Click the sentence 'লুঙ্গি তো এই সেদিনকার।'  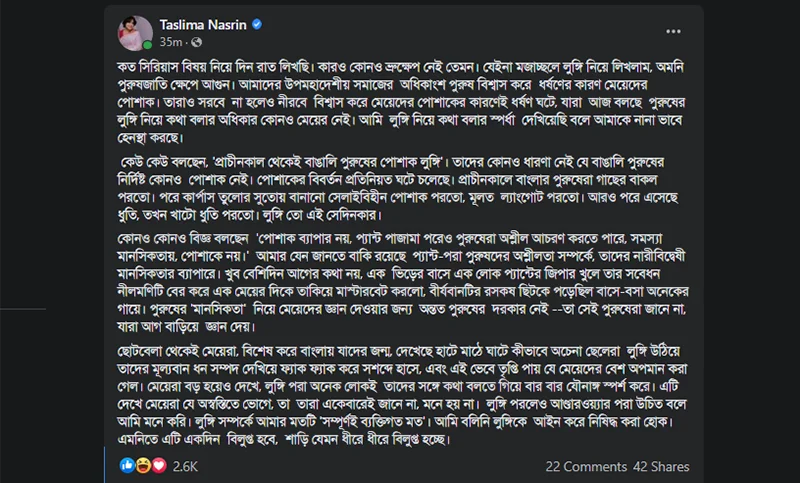[322, 215]
